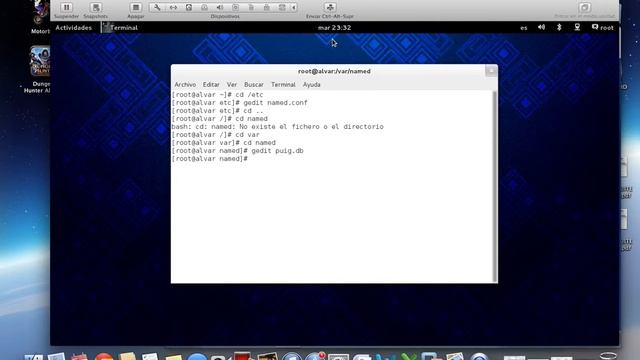The height and width of the screenshot is (360, 640).
Task: Click the terminal title root@alvar:/var/named
Action: coord(334,71)
